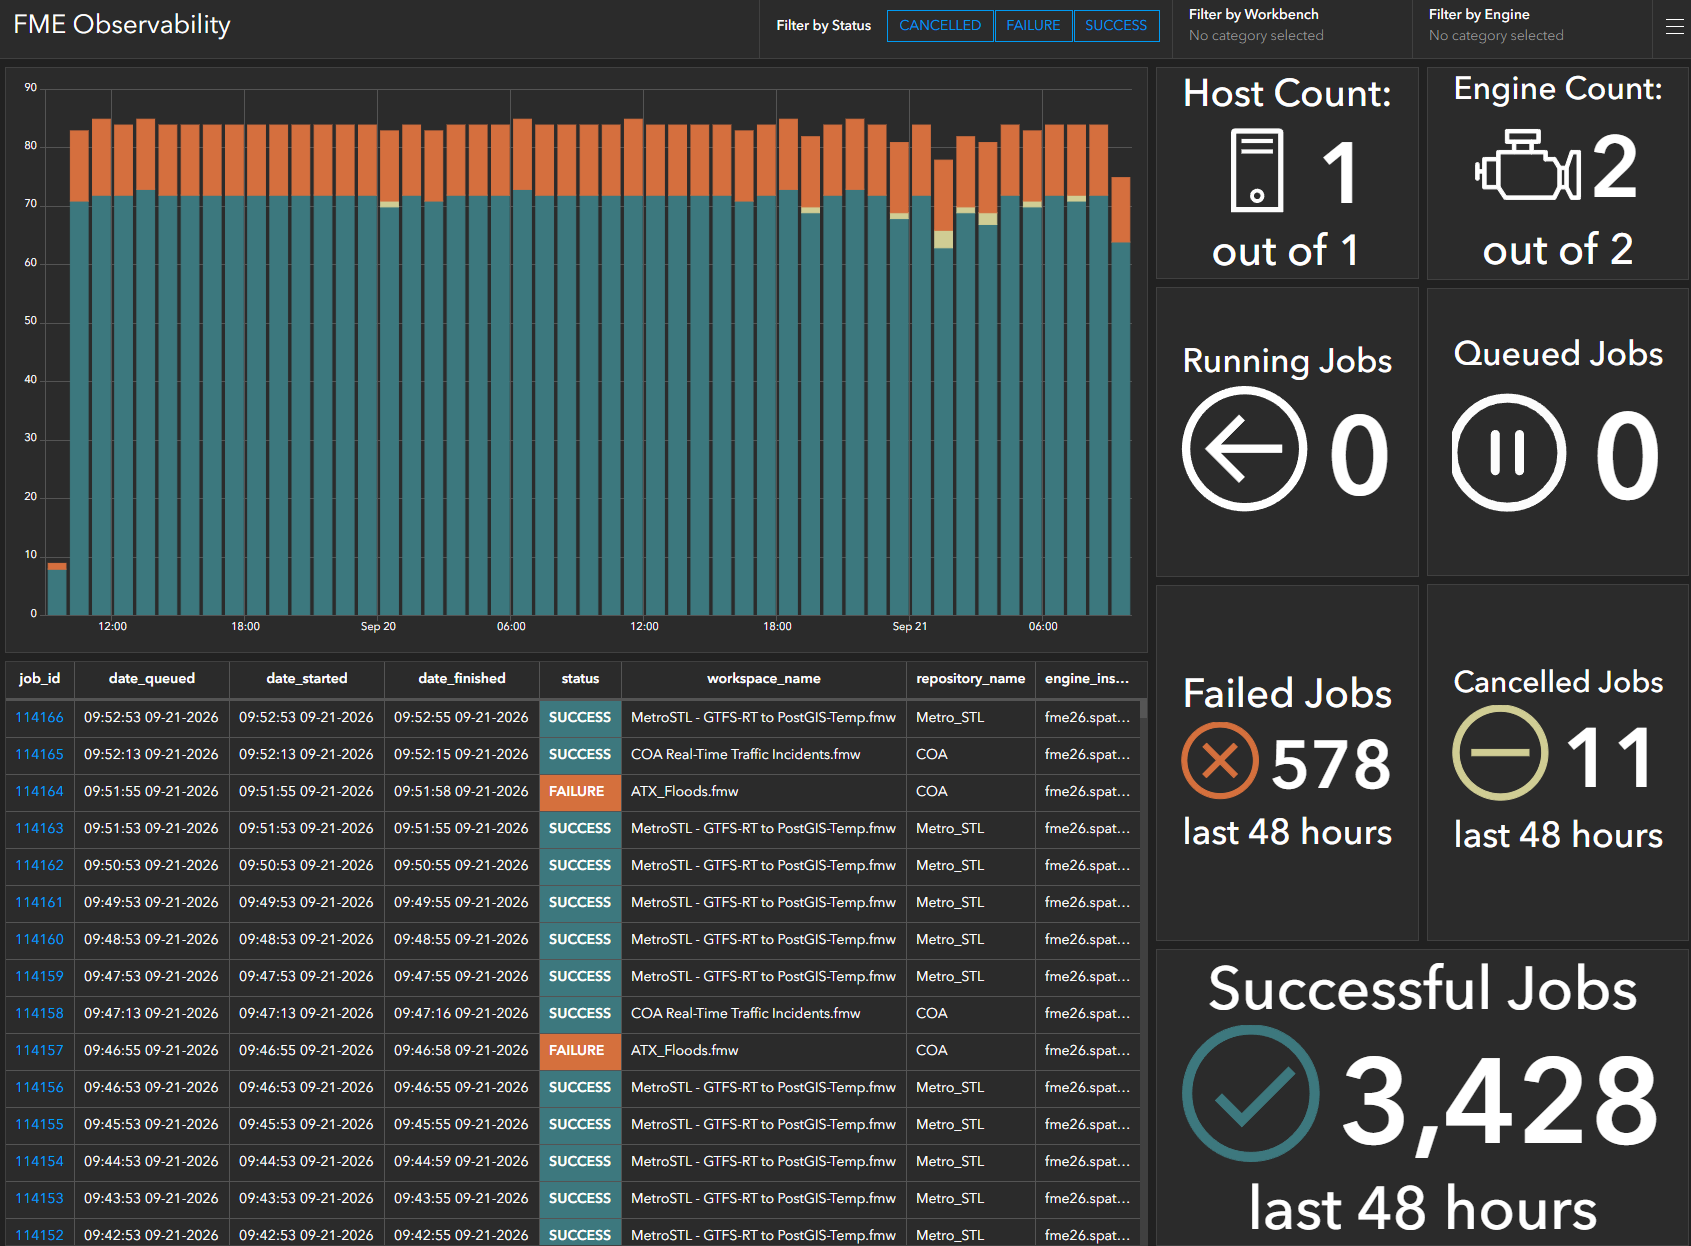The image size is (1691, 1246).
Task: Click the FME Observability title
Action: [122, 25]
